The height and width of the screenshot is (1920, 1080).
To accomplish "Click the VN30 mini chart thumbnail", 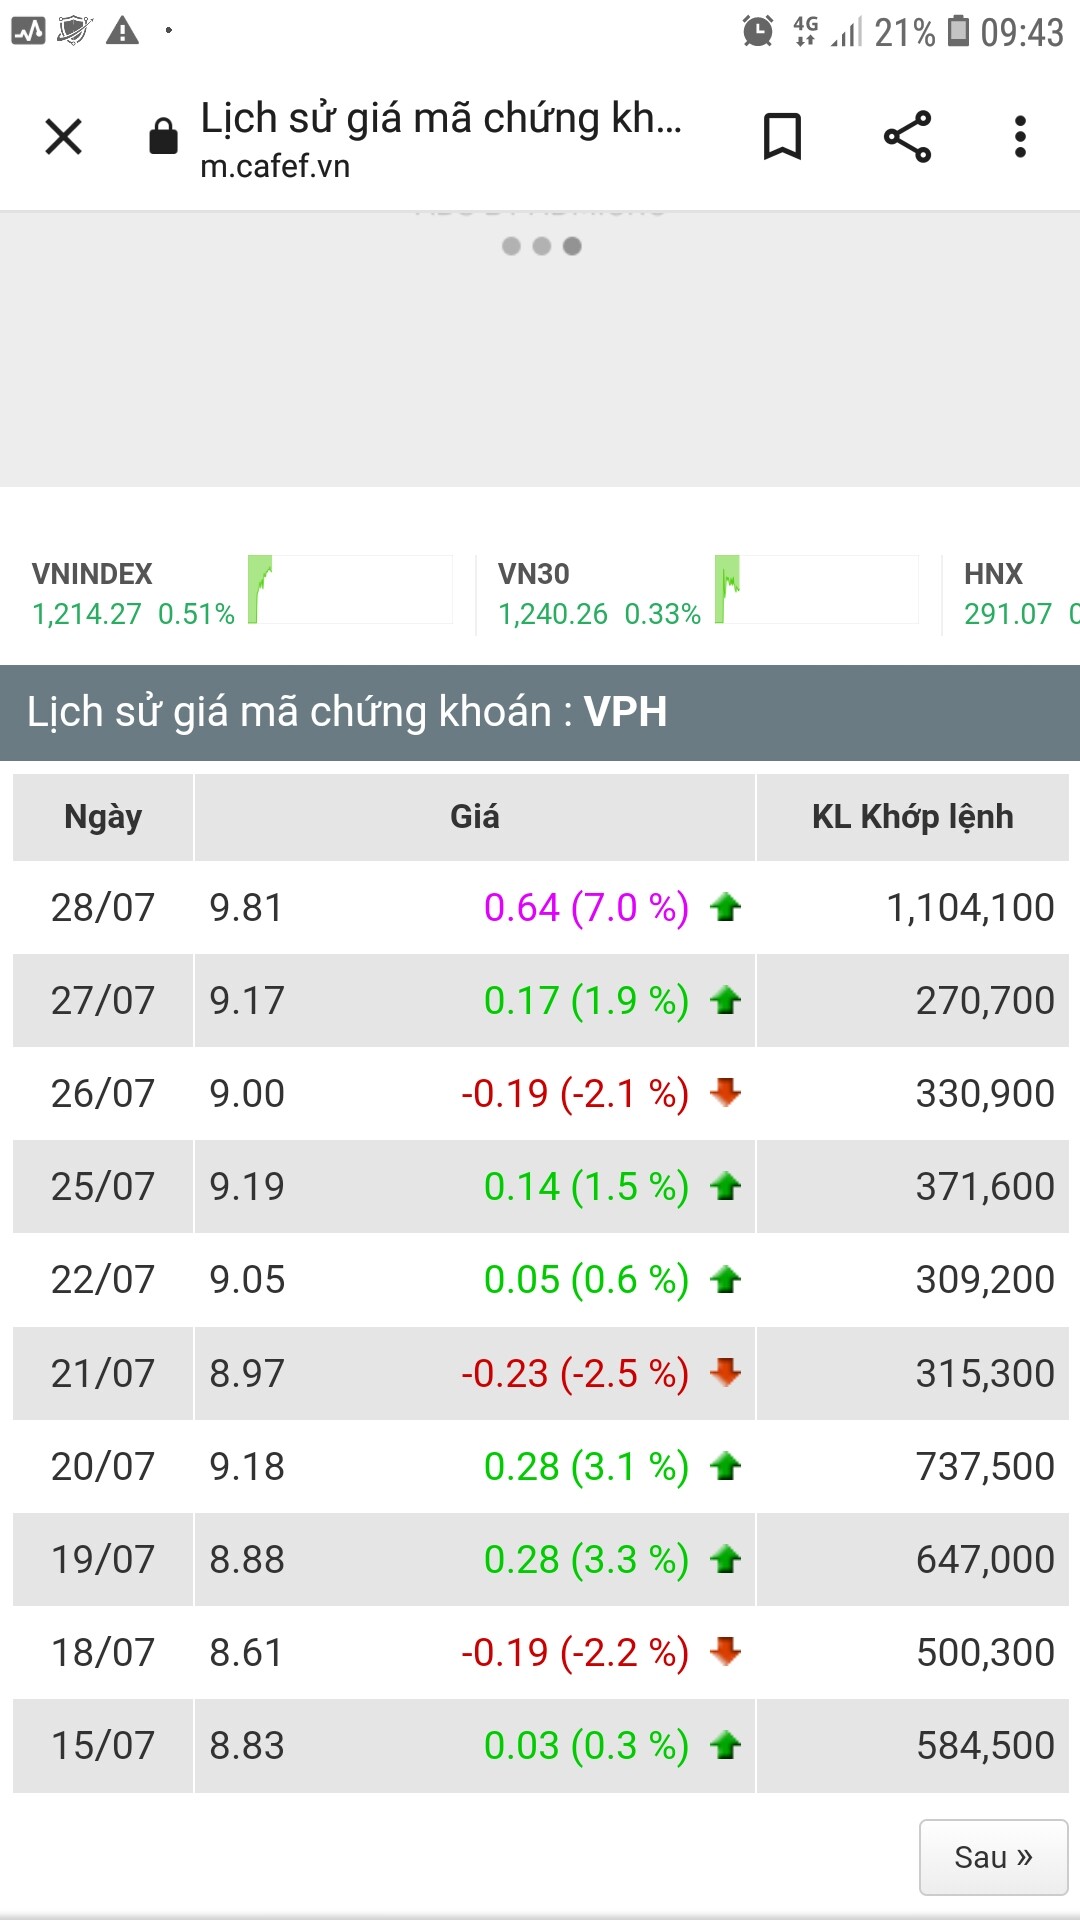I will [816, 590].
